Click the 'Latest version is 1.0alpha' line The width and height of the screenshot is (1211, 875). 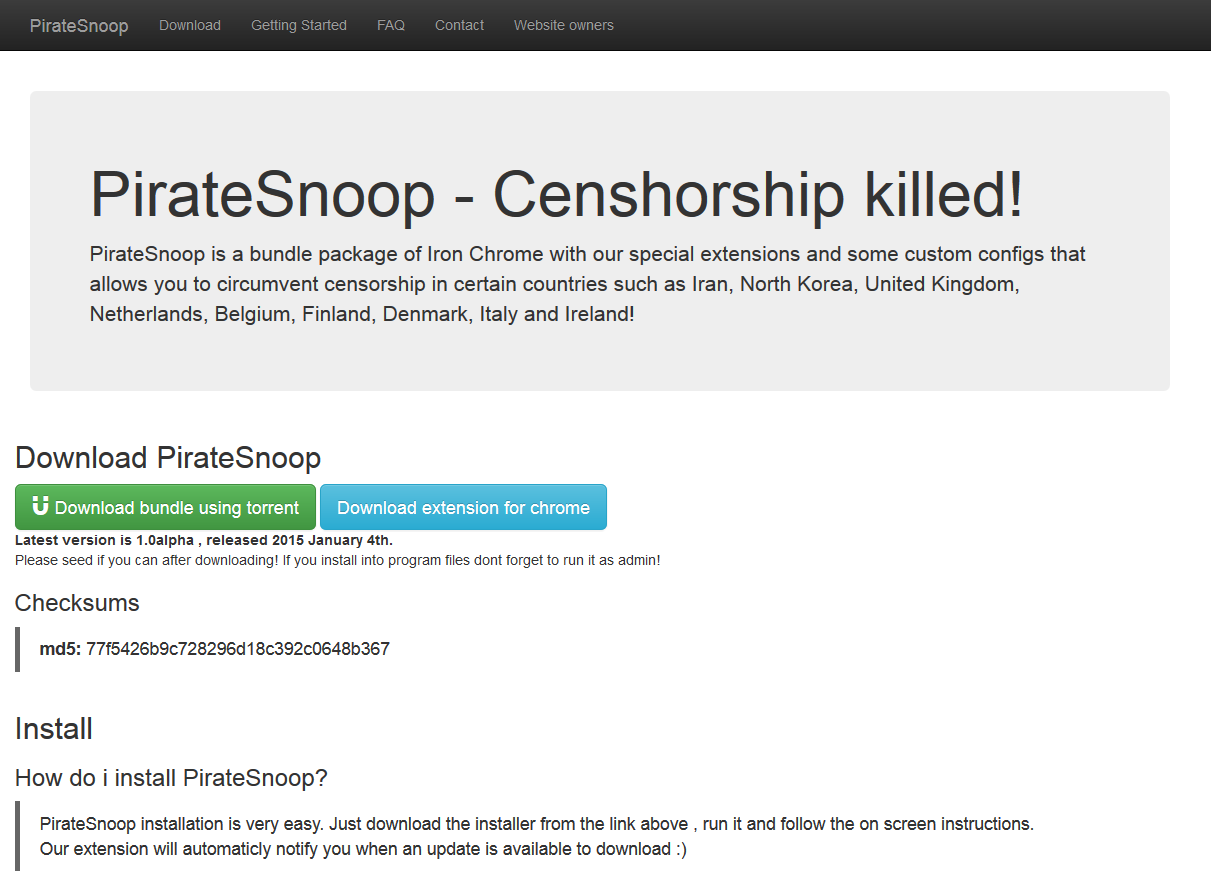click(x=204, y=540)
